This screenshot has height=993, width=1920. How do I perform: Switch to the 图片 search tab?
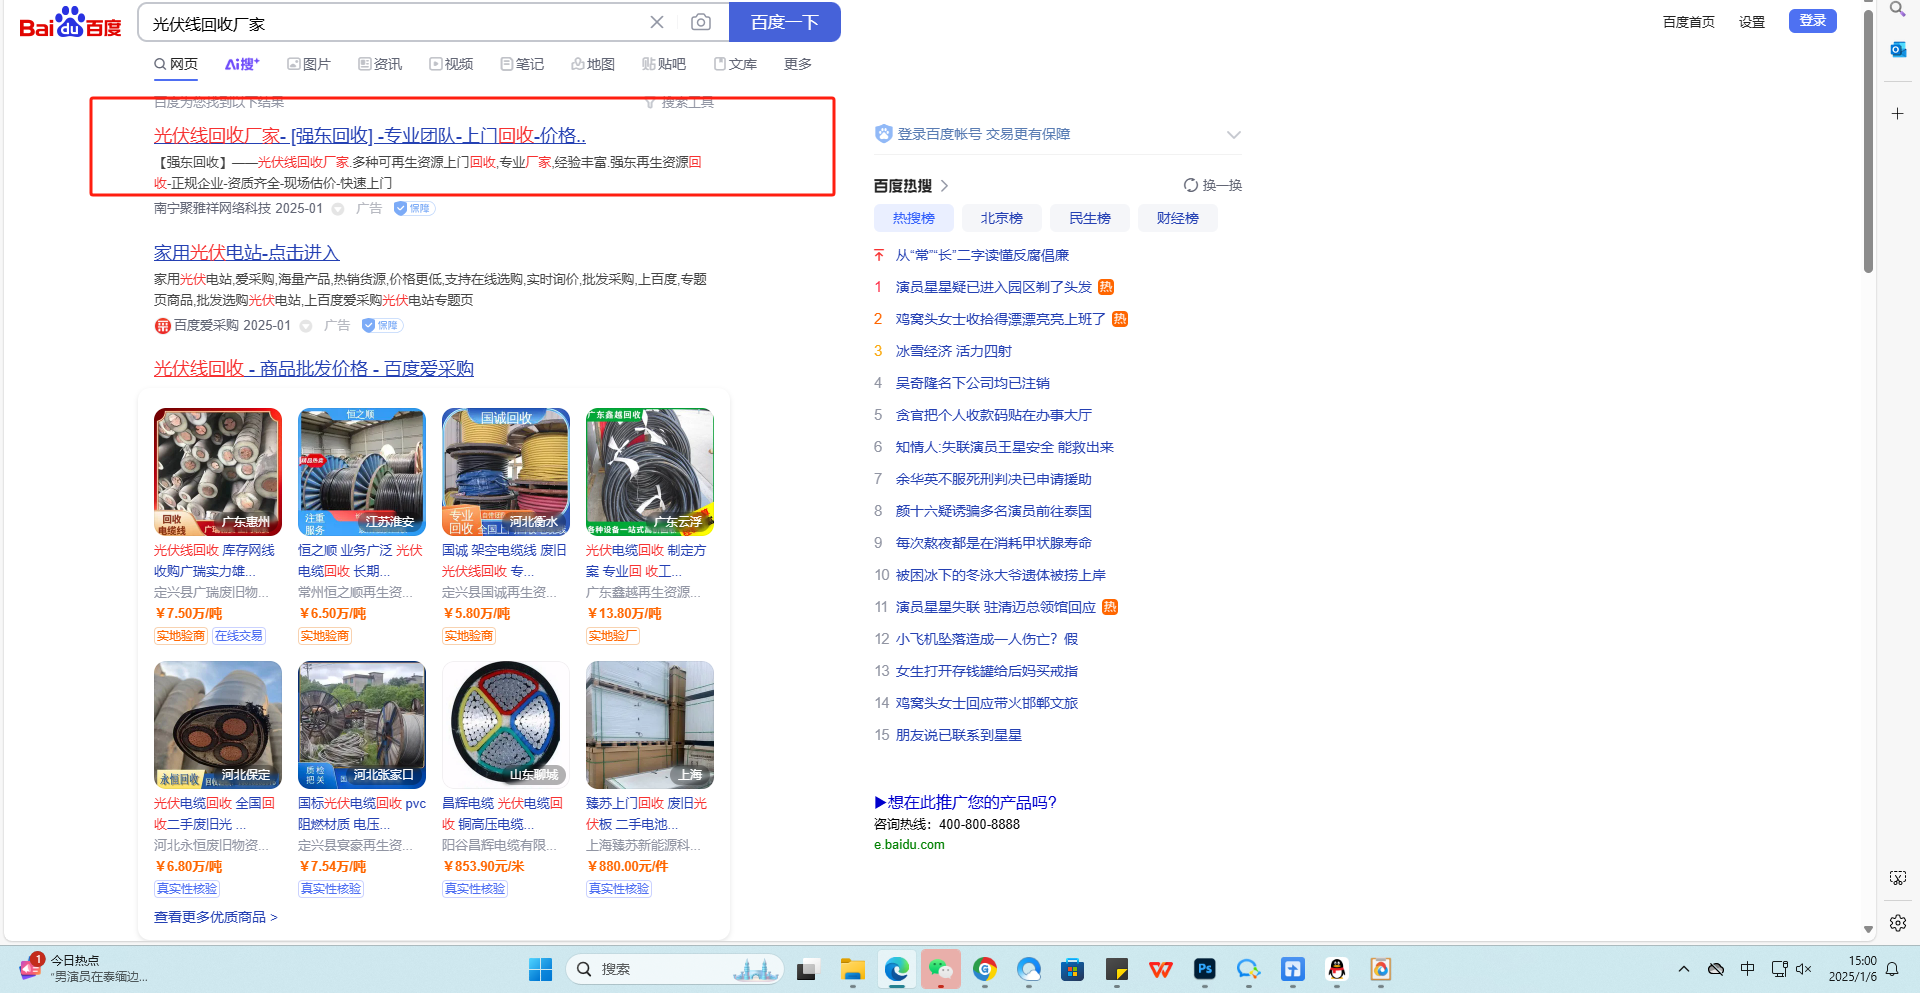309,64
